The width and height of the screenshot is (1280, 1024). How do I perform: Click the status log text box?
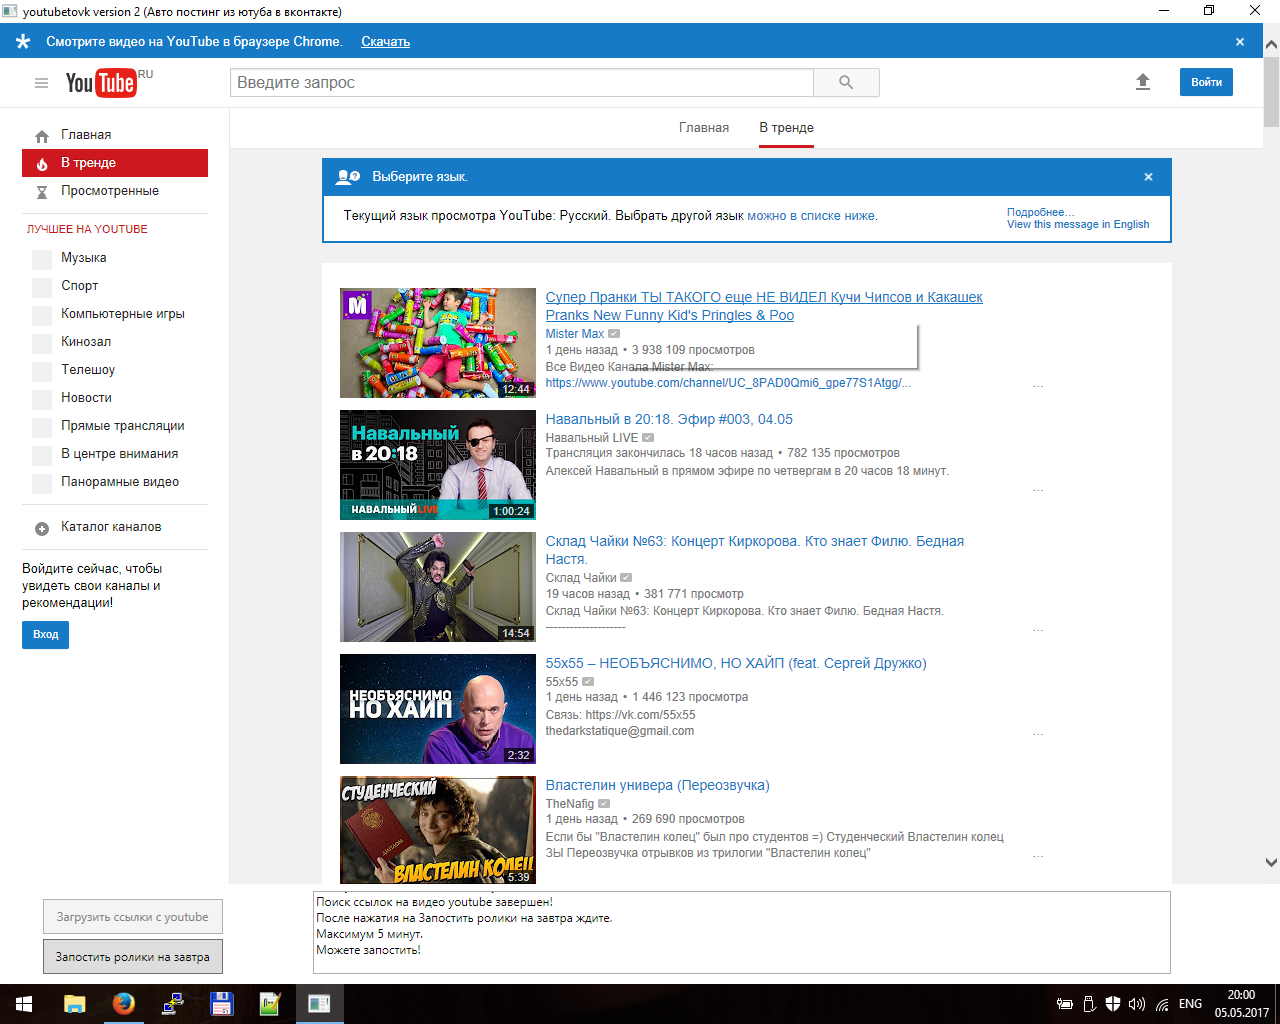741,932
